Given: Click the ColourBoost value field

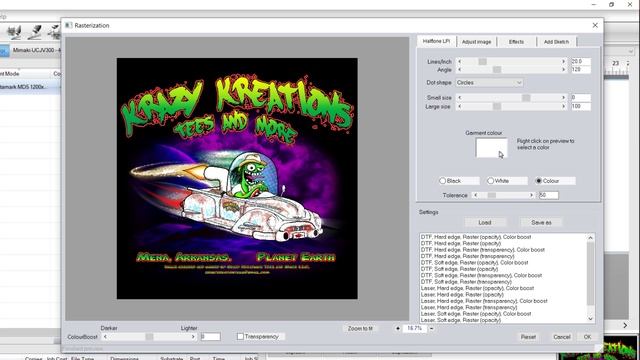Looking at the screenshot, I should coord(211,337).
